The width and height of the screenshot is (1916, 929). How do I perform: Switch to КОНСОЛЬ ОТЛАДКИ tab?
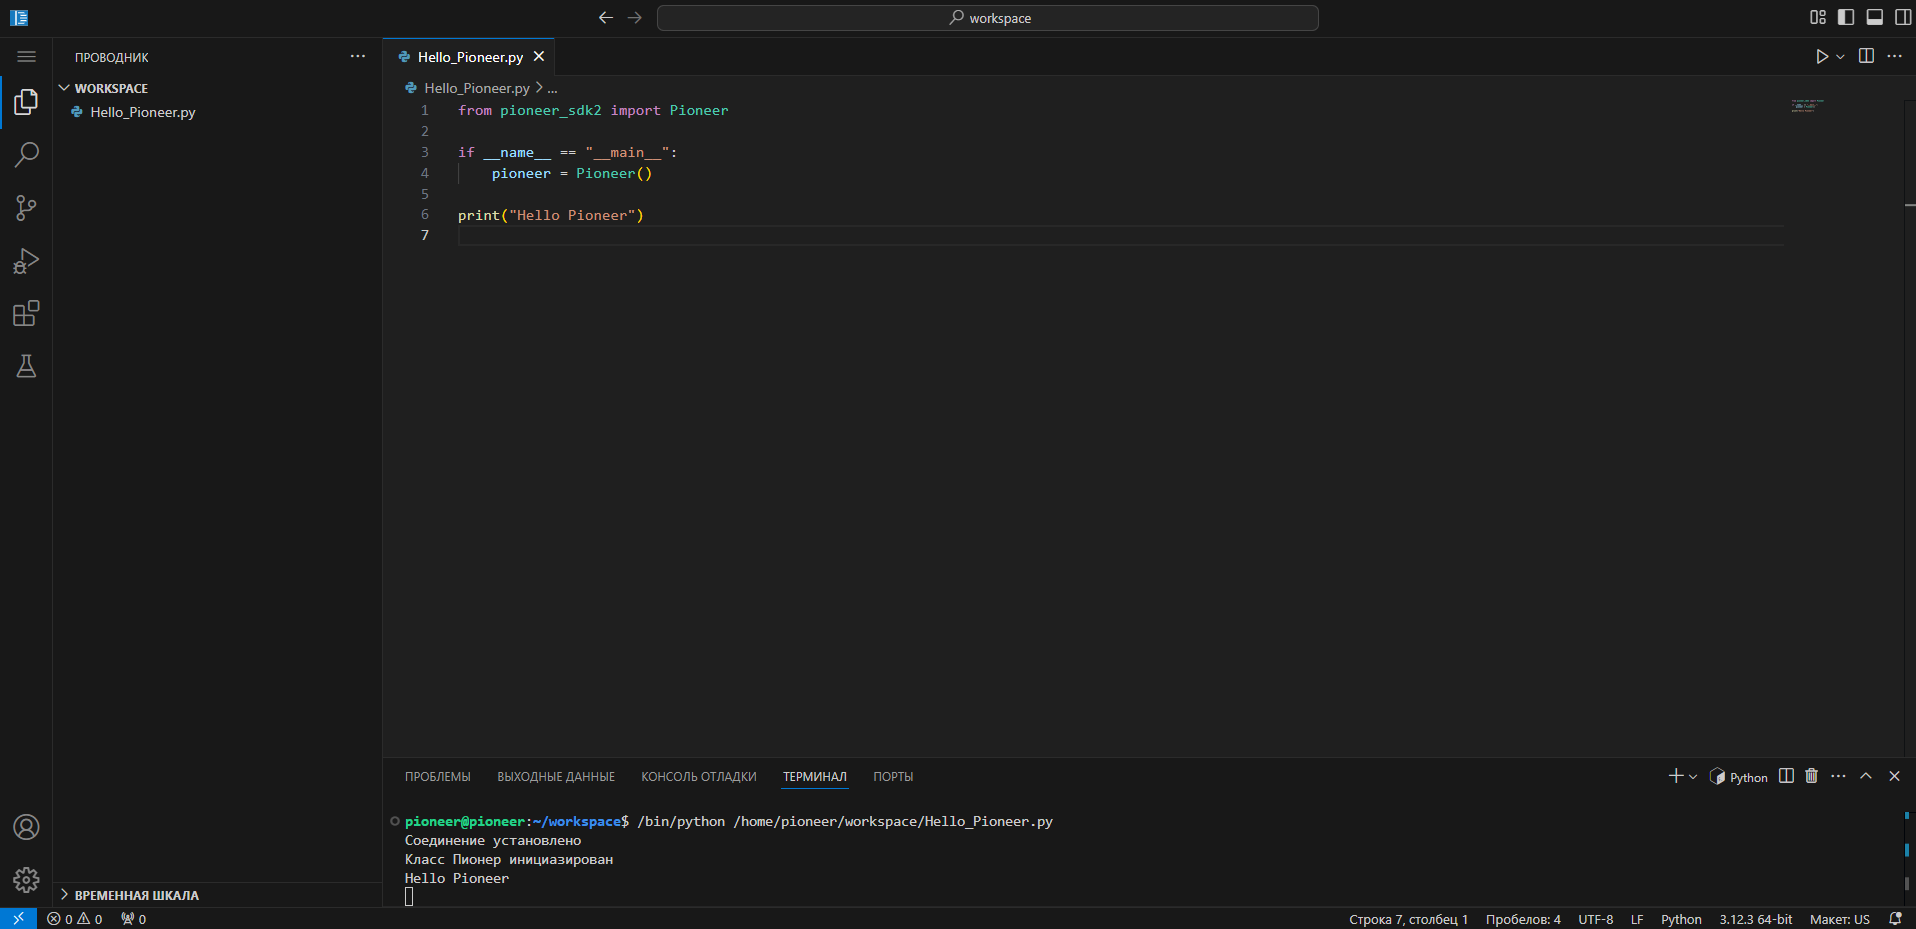click(698, 777)
